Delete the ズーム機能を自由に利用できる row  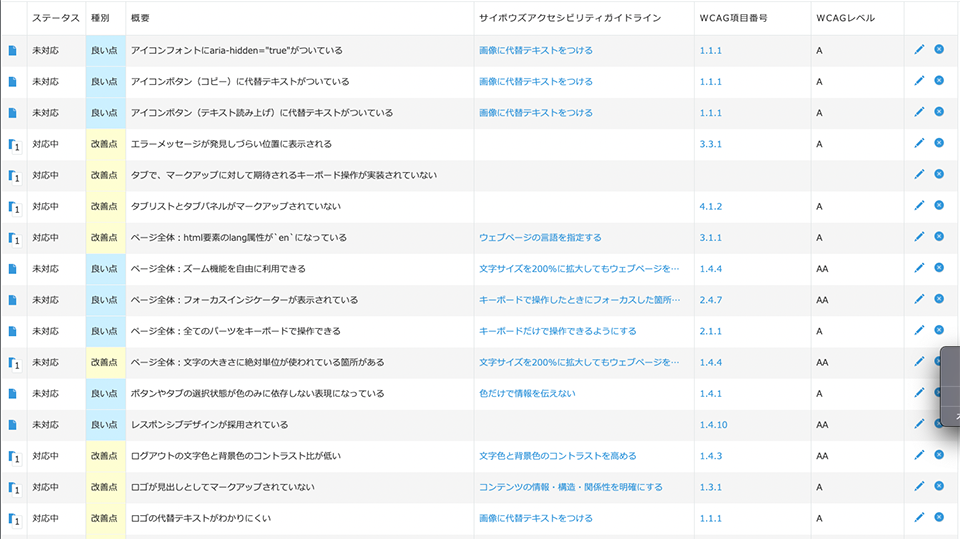click(939, 268)
